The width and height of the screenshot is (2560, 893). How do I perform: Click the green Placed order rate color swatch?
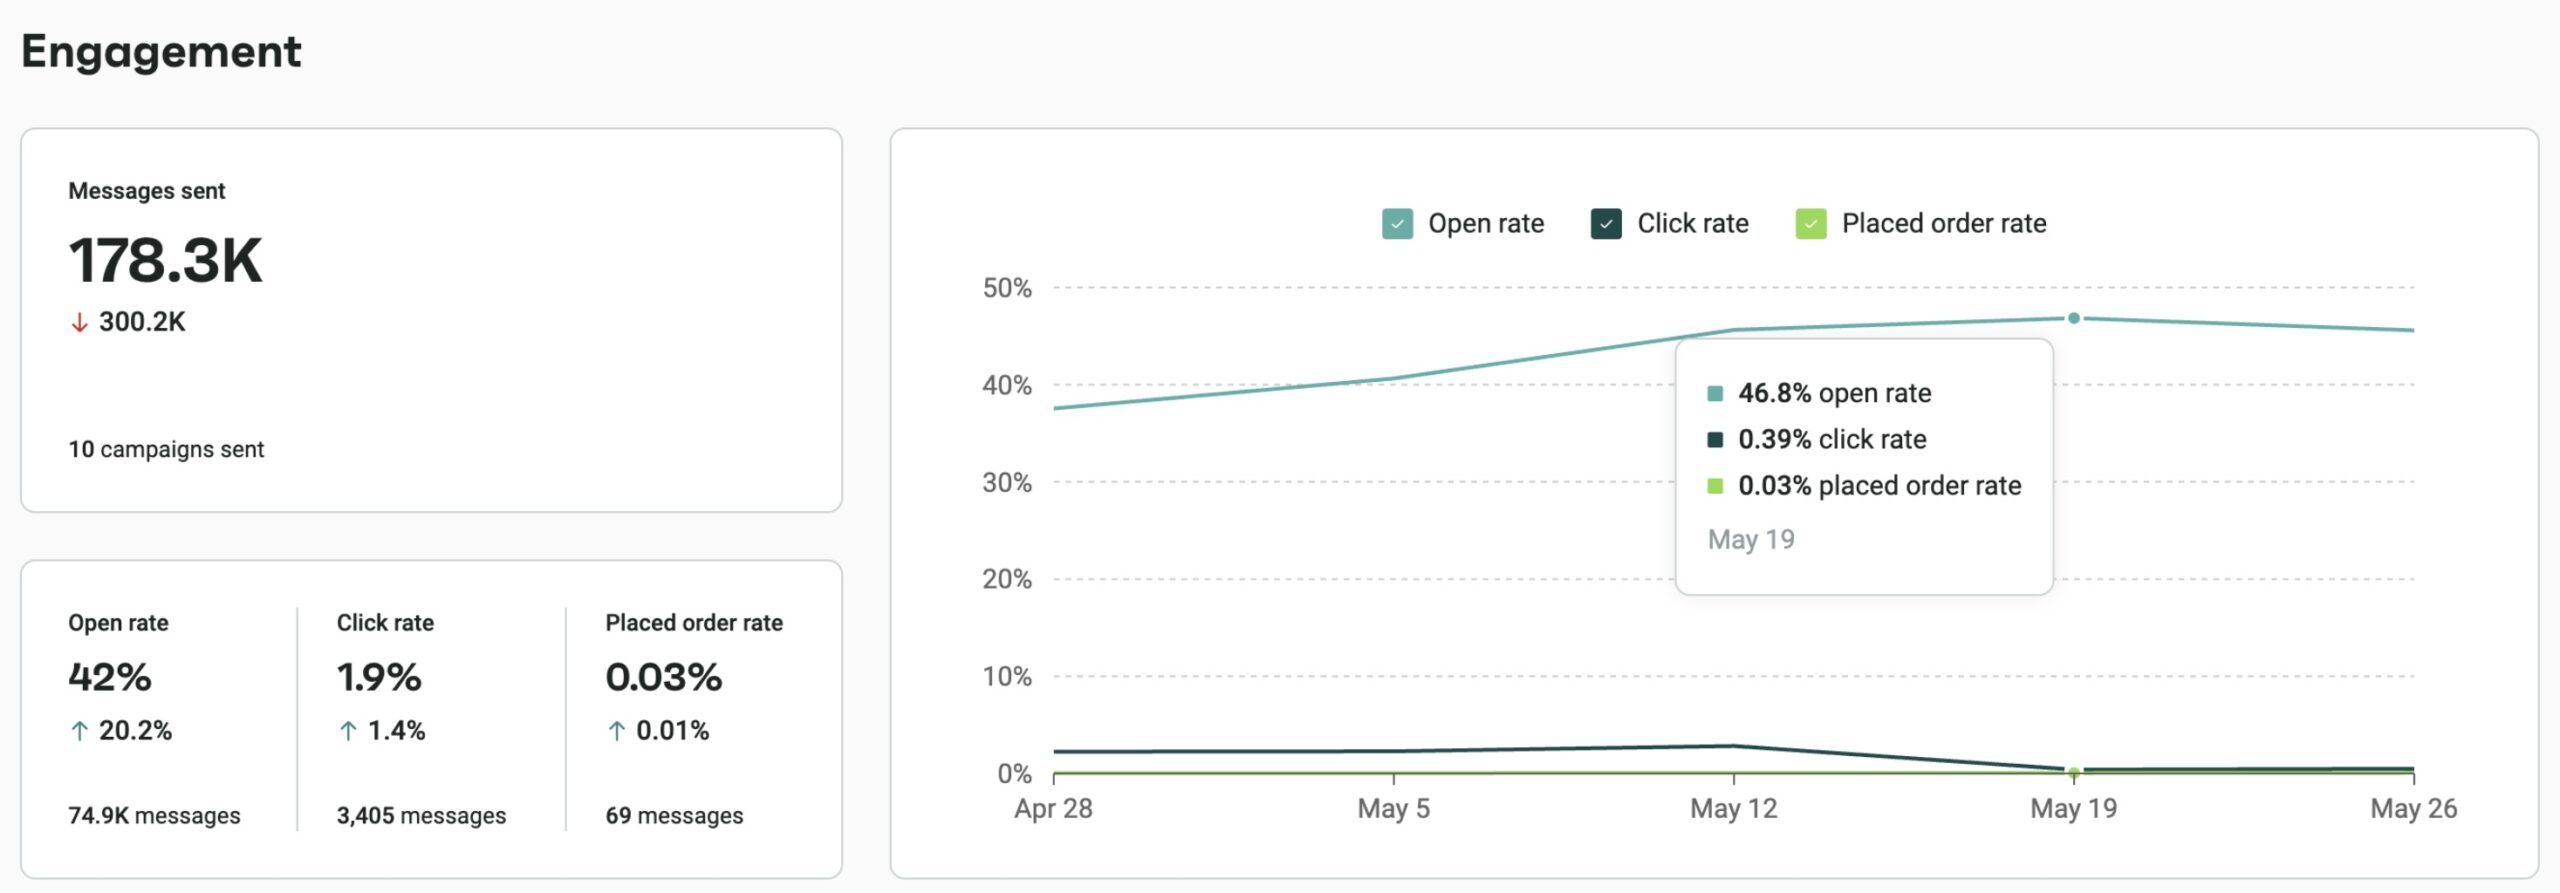tap(1812, 223)
